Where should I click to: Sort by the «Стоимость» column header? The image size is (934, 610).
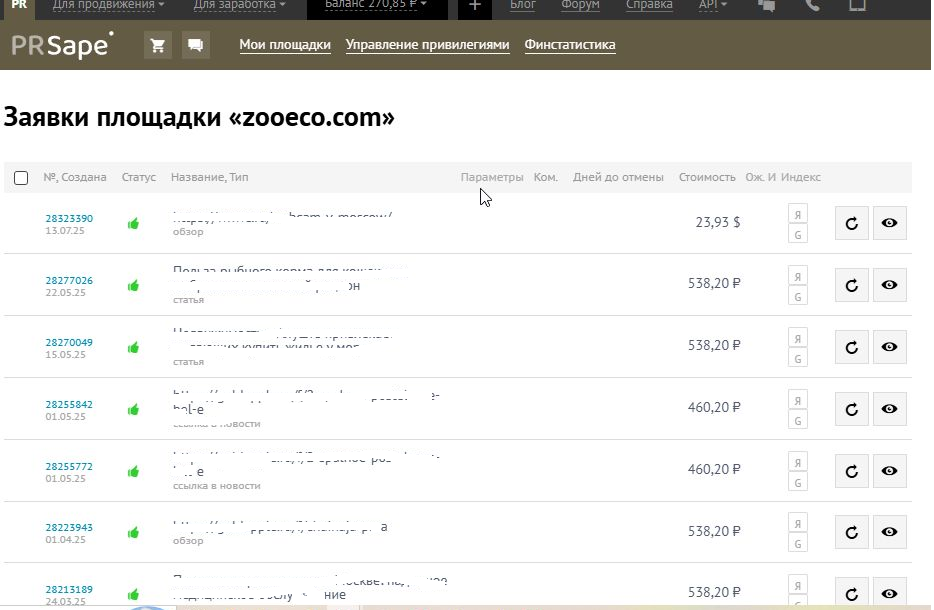(707, 178)
